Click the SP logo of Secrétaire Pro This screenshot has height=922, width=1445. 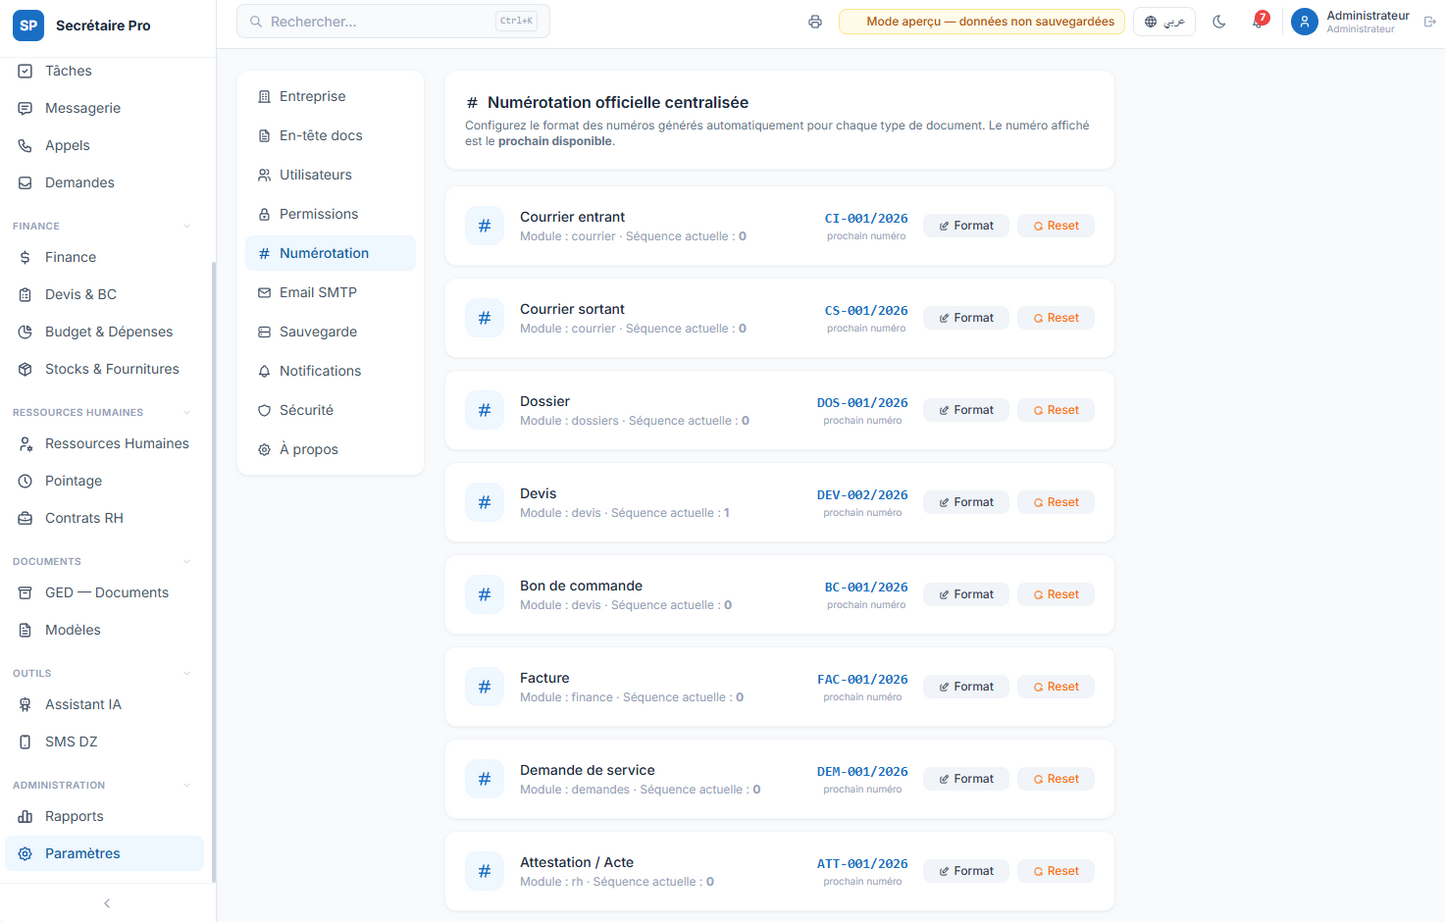click(x=28, y=25)
